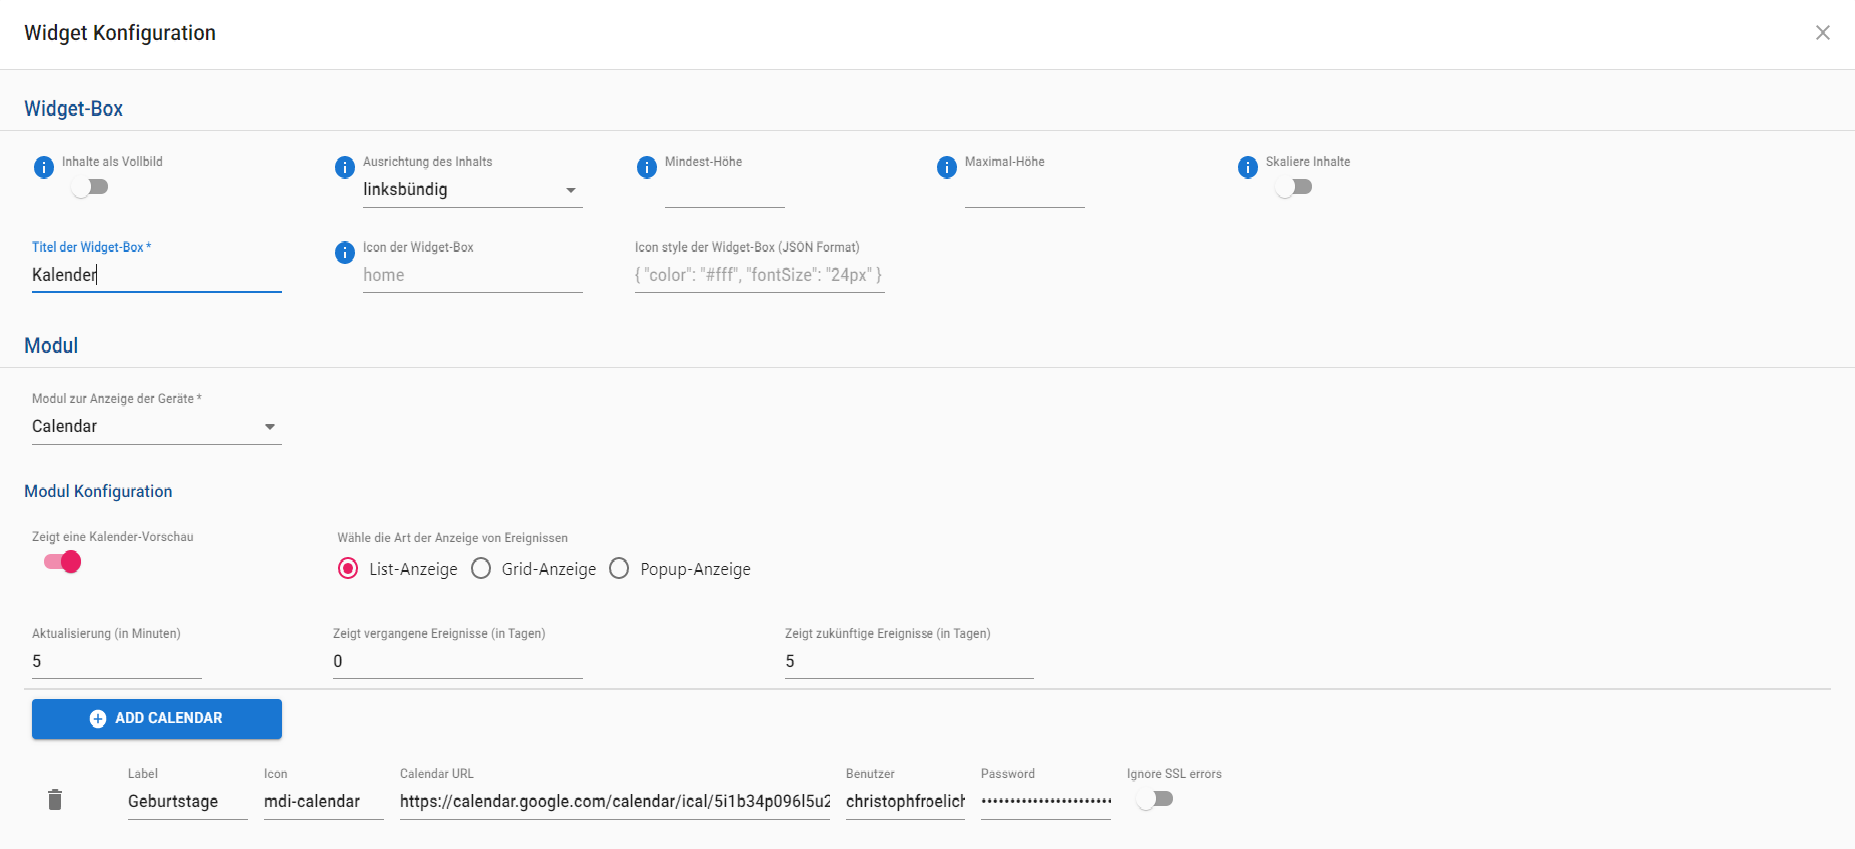Click info icon beside Icon der Widget-Box
This screenshot has width=1855, height=849.
(345, 253)
